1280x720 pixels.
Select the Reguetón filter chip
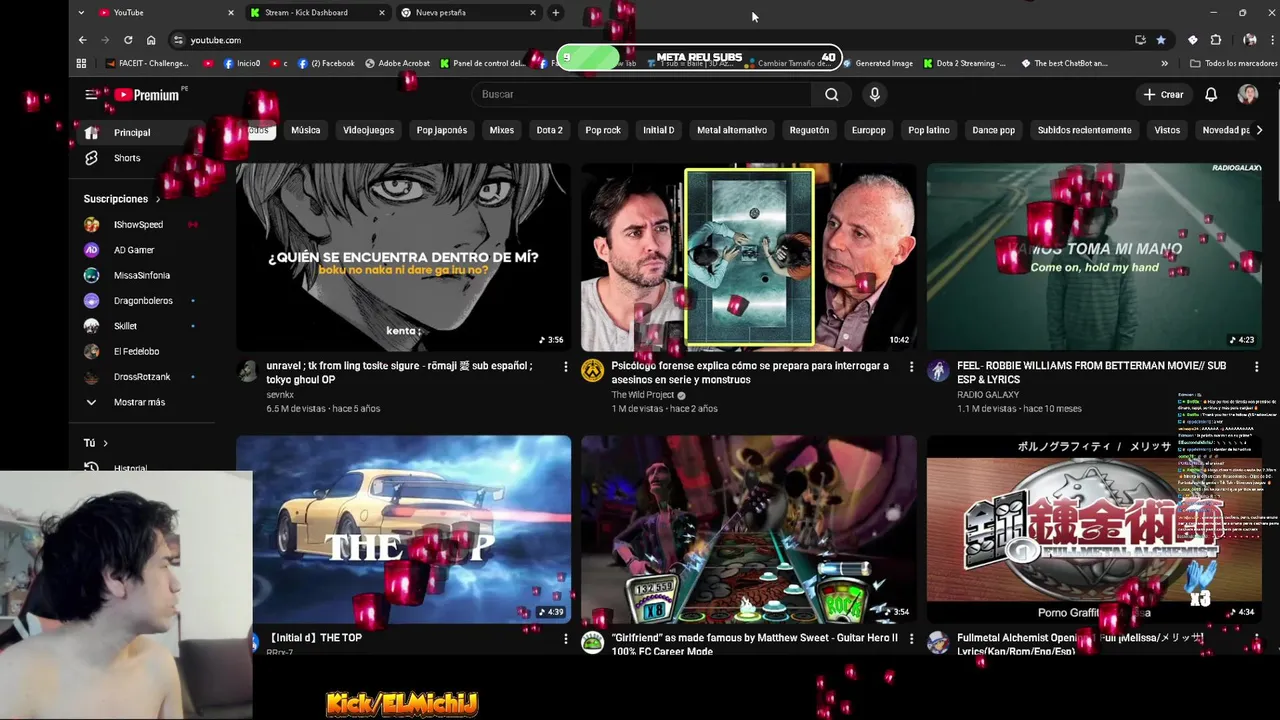point(809,130)
